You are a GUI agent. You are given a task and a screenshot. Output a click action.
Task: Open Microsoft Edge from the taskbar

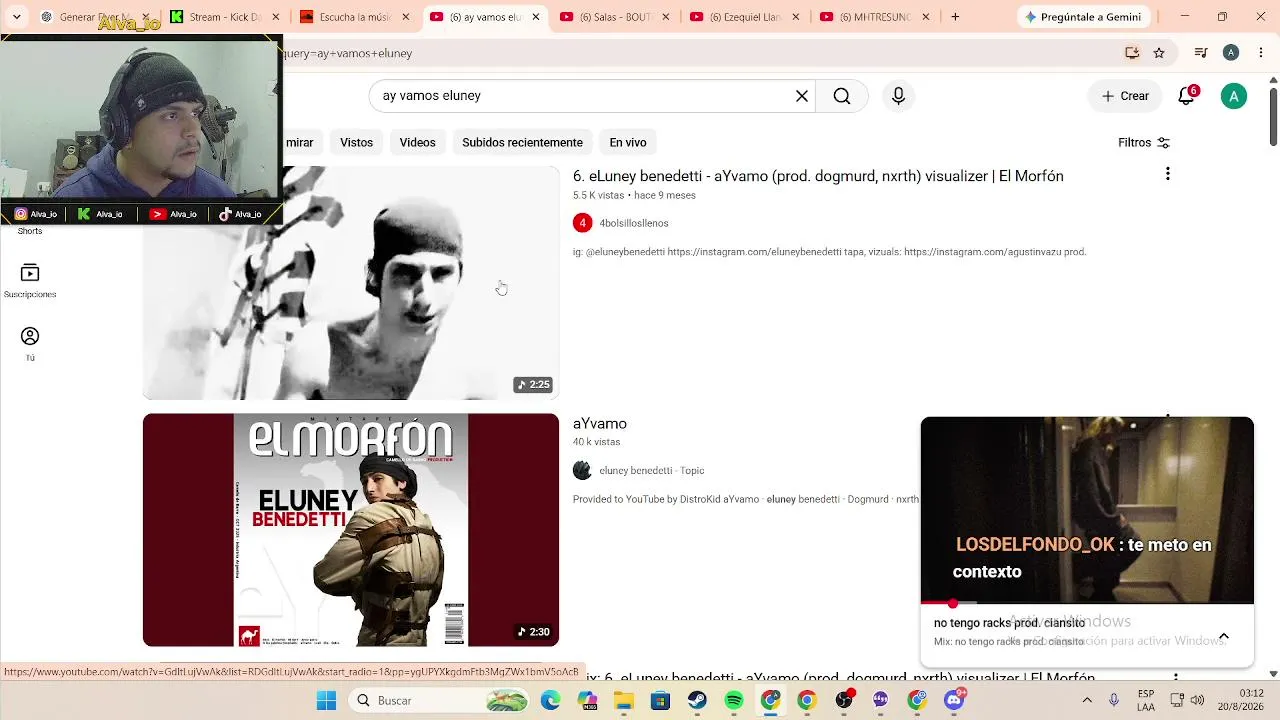pos(550,701)
